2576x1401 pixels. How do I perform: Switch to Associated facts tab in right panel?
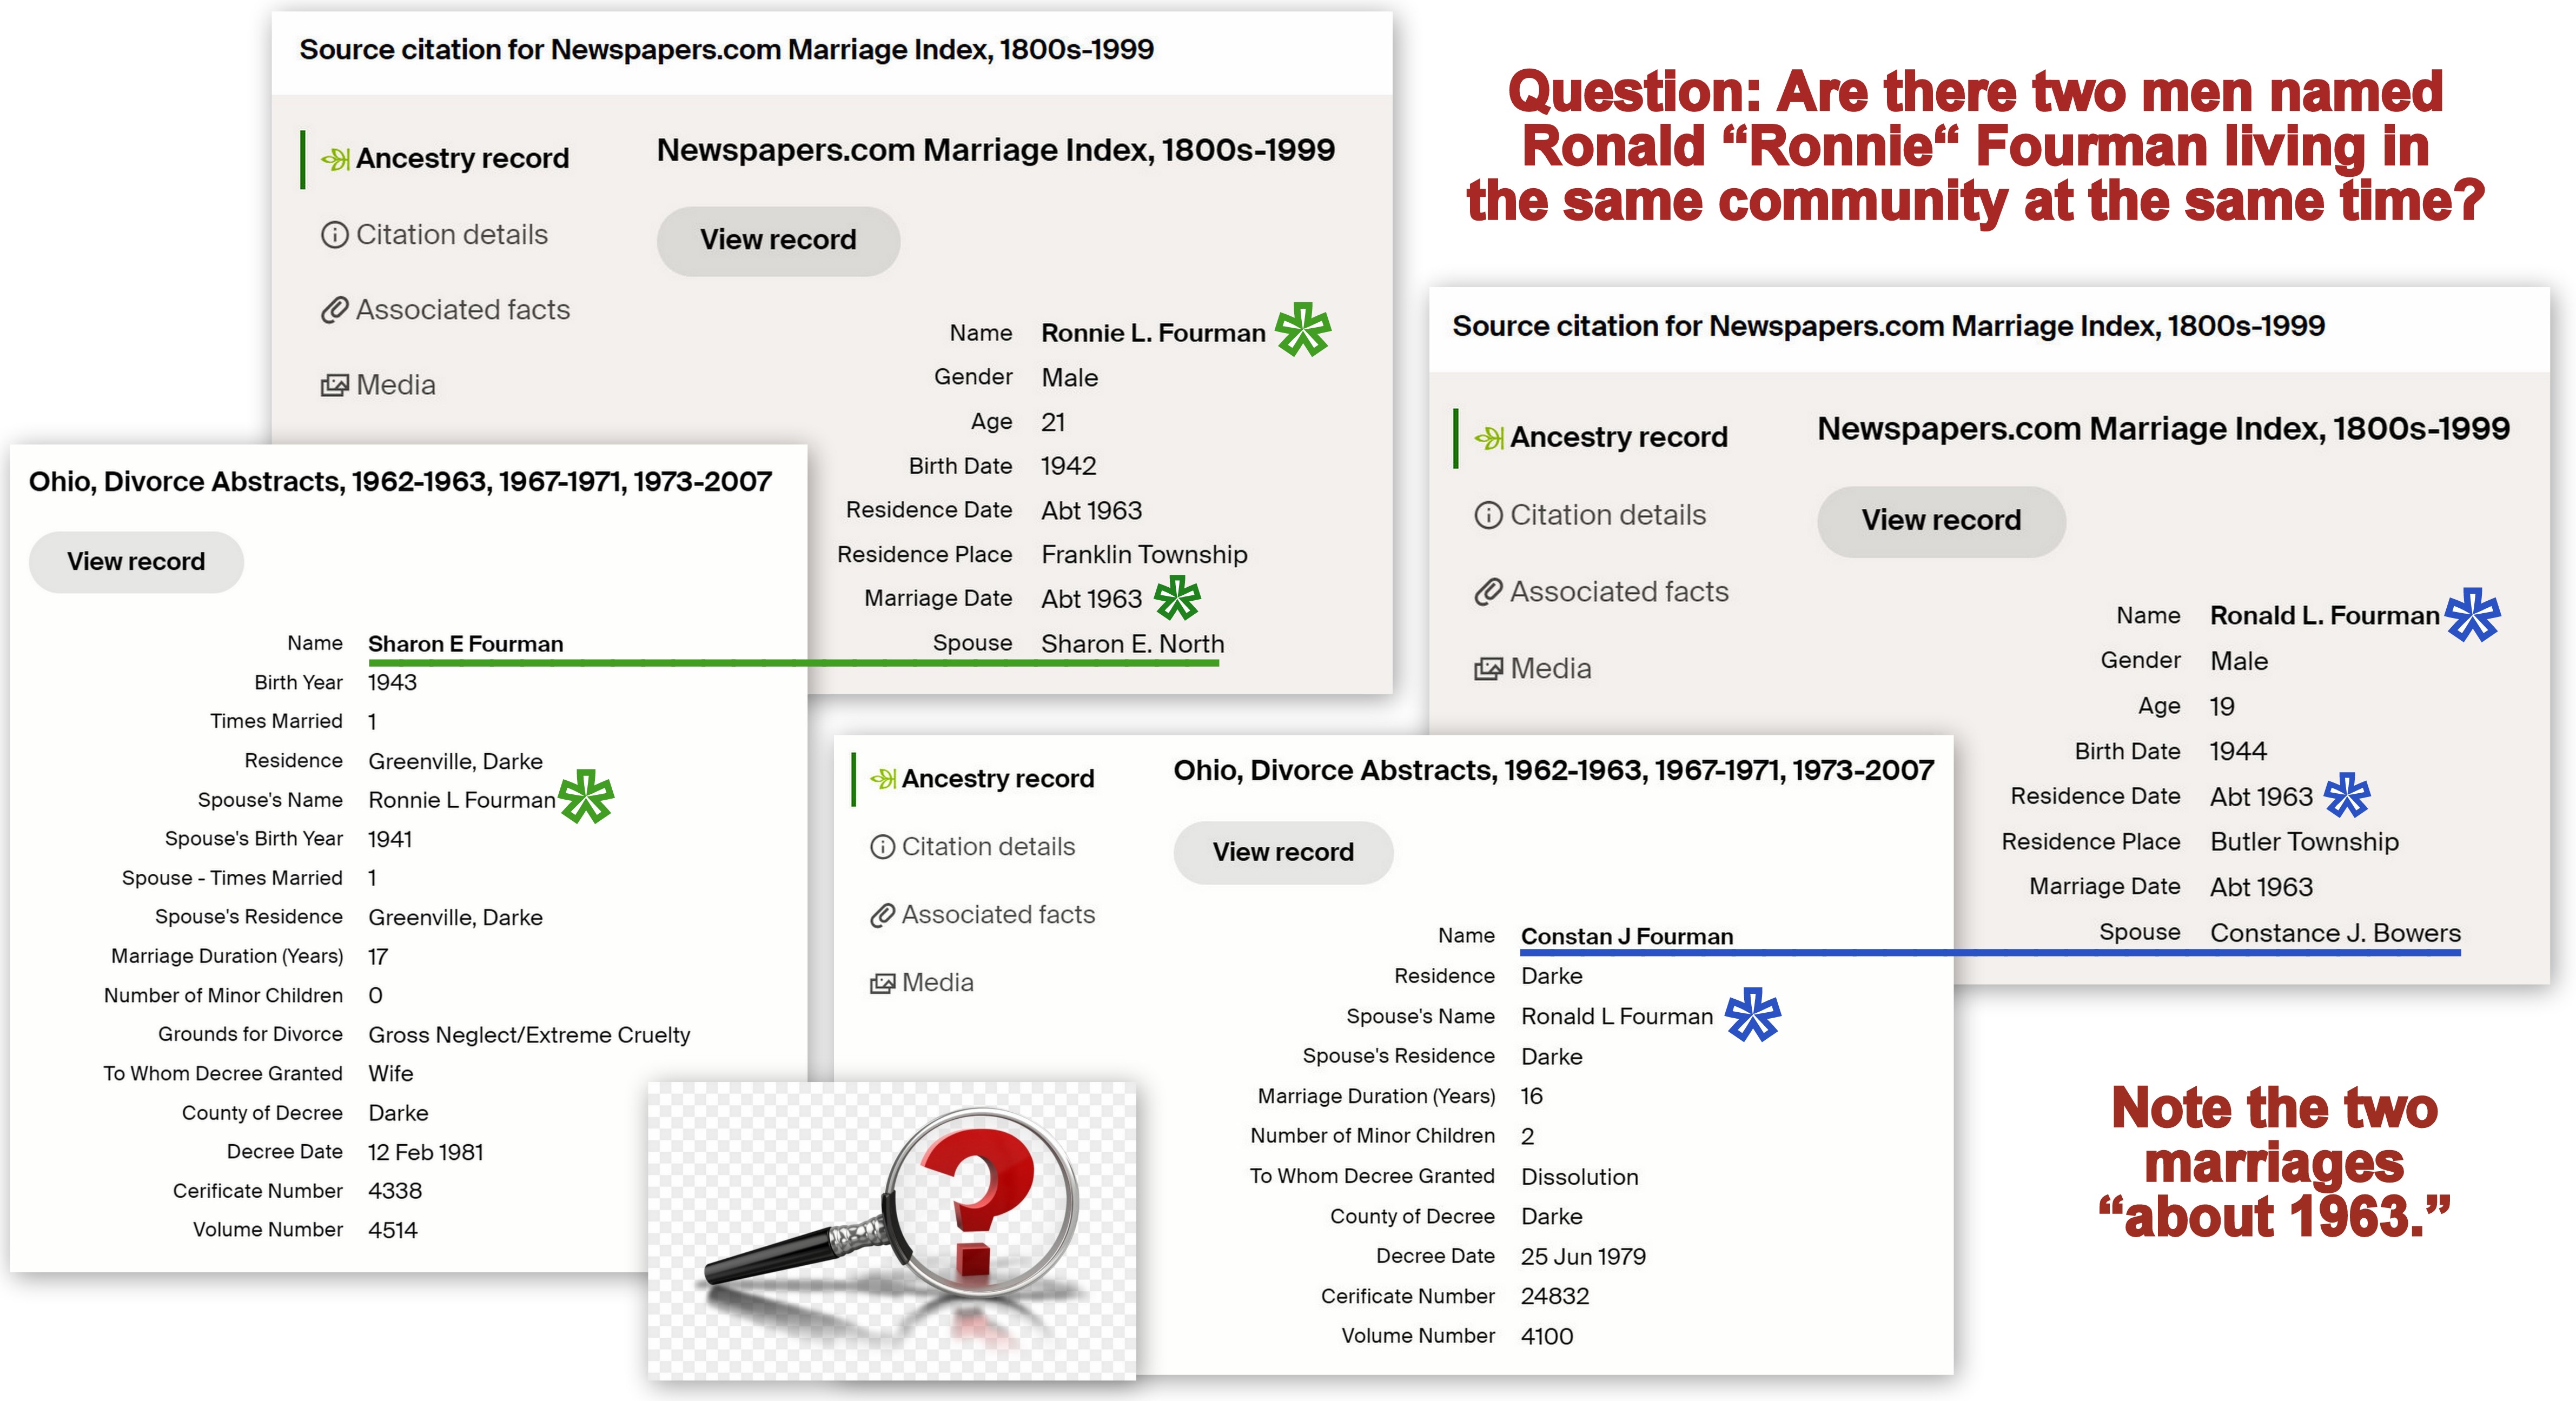(x=1618, y=592)
